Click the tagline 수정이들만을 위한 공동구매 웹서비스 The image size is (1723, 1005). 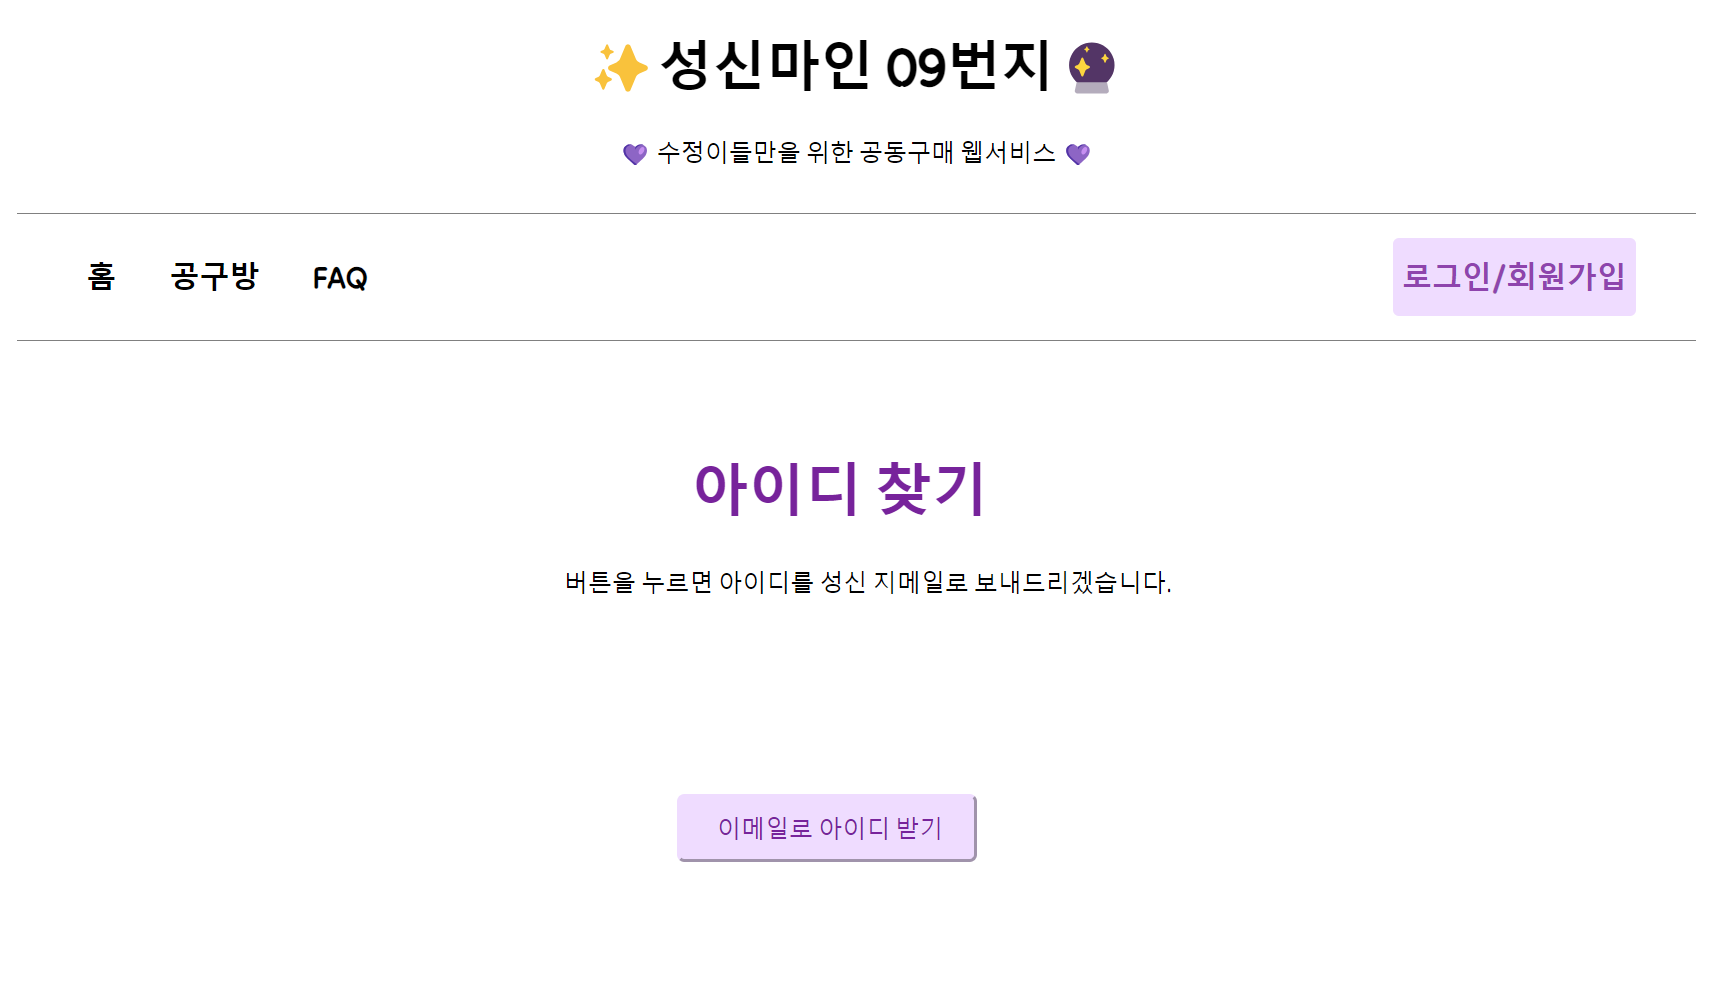click(x=857, y=153)
